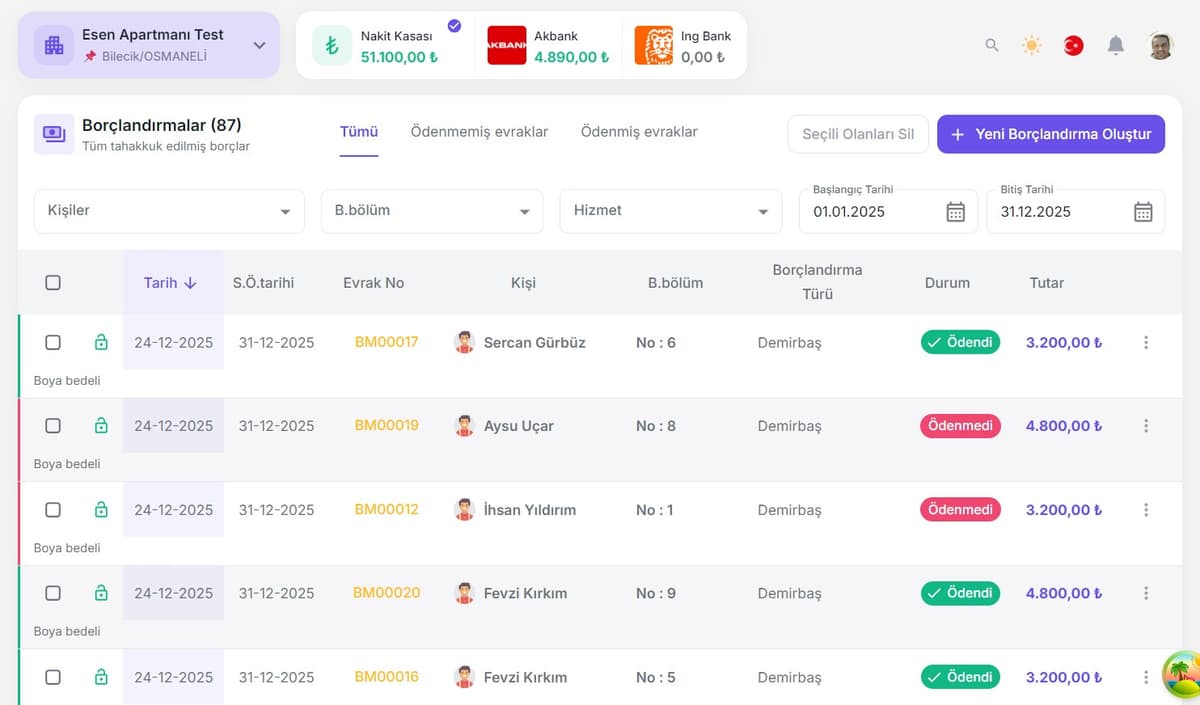Select checkbox for BM00017 row
This screenshot has width=1200, height=705.
pyautogui.click(x=53, y=342)
